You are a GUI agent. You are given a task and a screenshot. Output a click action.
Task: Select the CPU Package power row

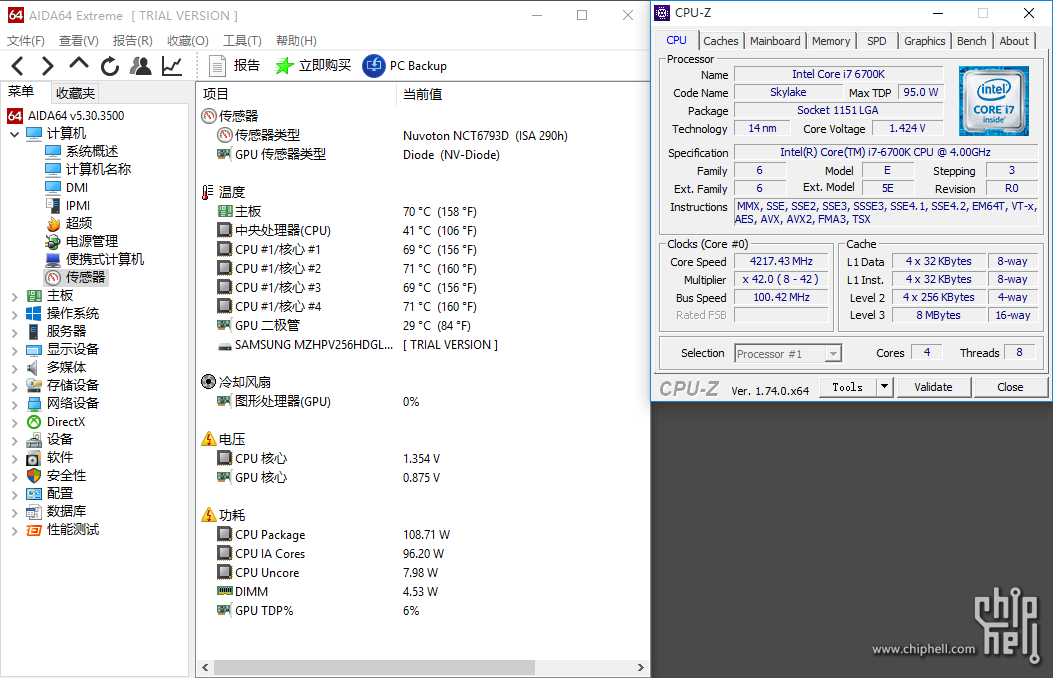point(334,534)
